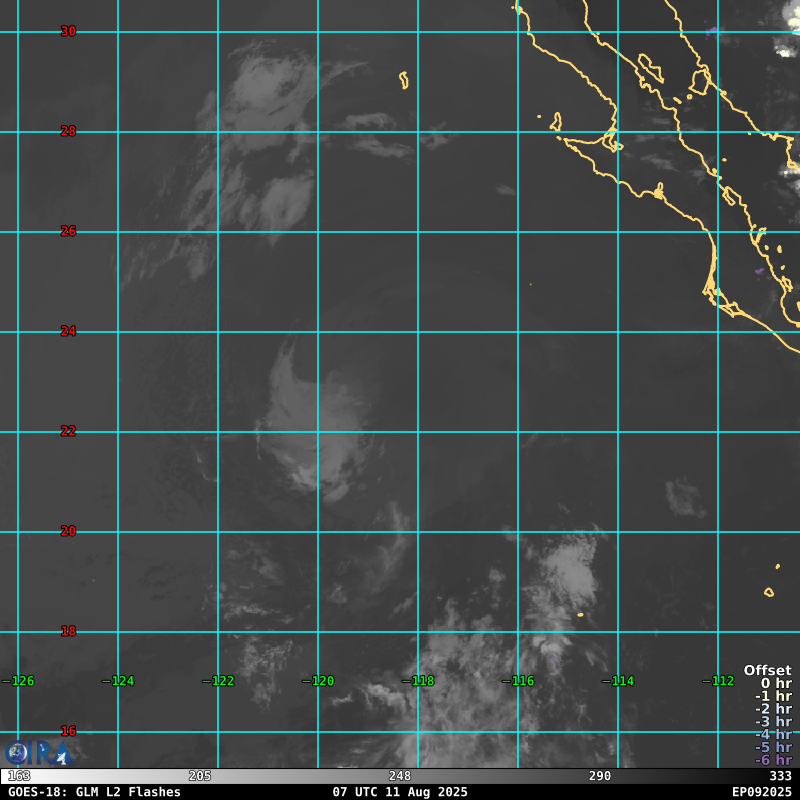Click the latitude label 16
Image resolution: width=800 pixels, height=800 pixels.
[x=68, y=732]
